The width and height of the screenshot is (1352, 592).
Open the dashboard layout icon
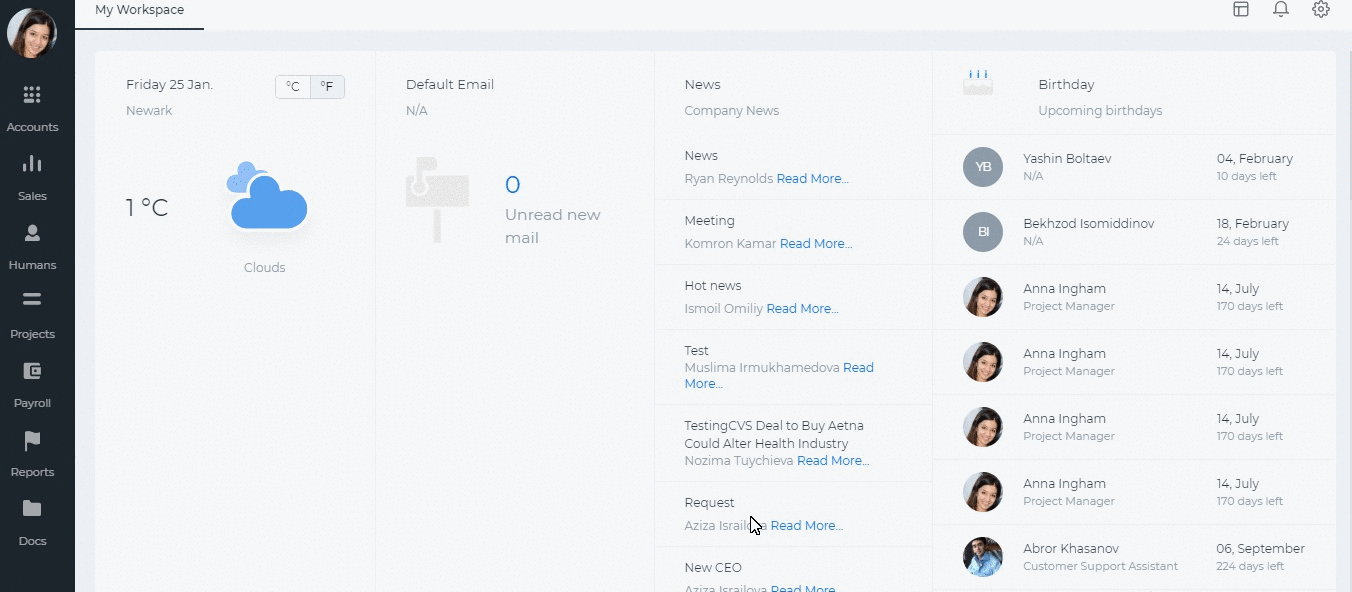point(1241,9)
